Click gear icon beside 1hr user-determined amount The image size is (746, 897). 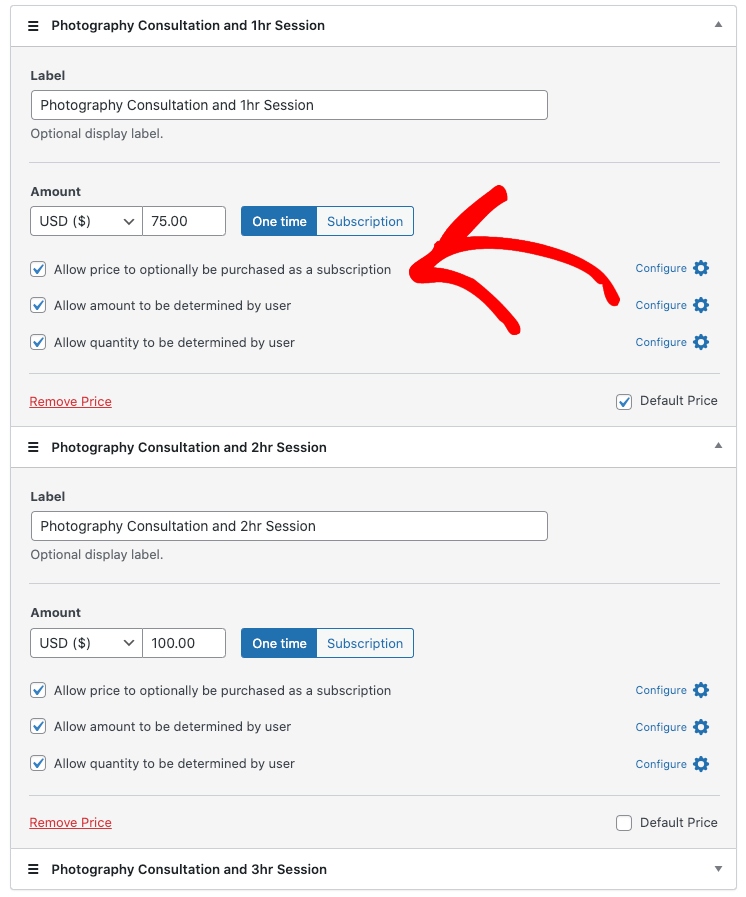701,305
